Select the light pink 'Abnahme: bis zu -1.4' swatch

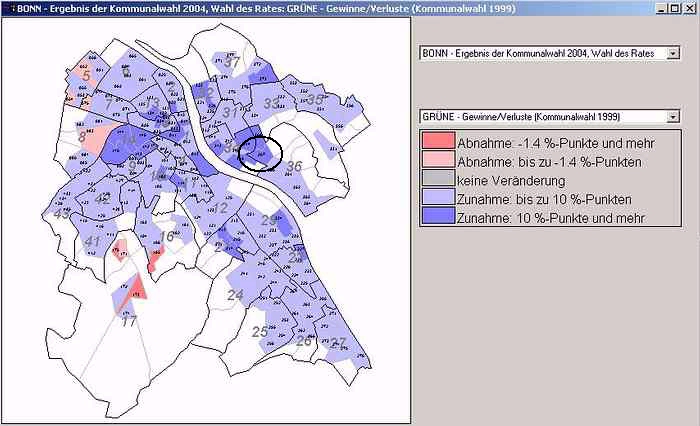point(437,159)
